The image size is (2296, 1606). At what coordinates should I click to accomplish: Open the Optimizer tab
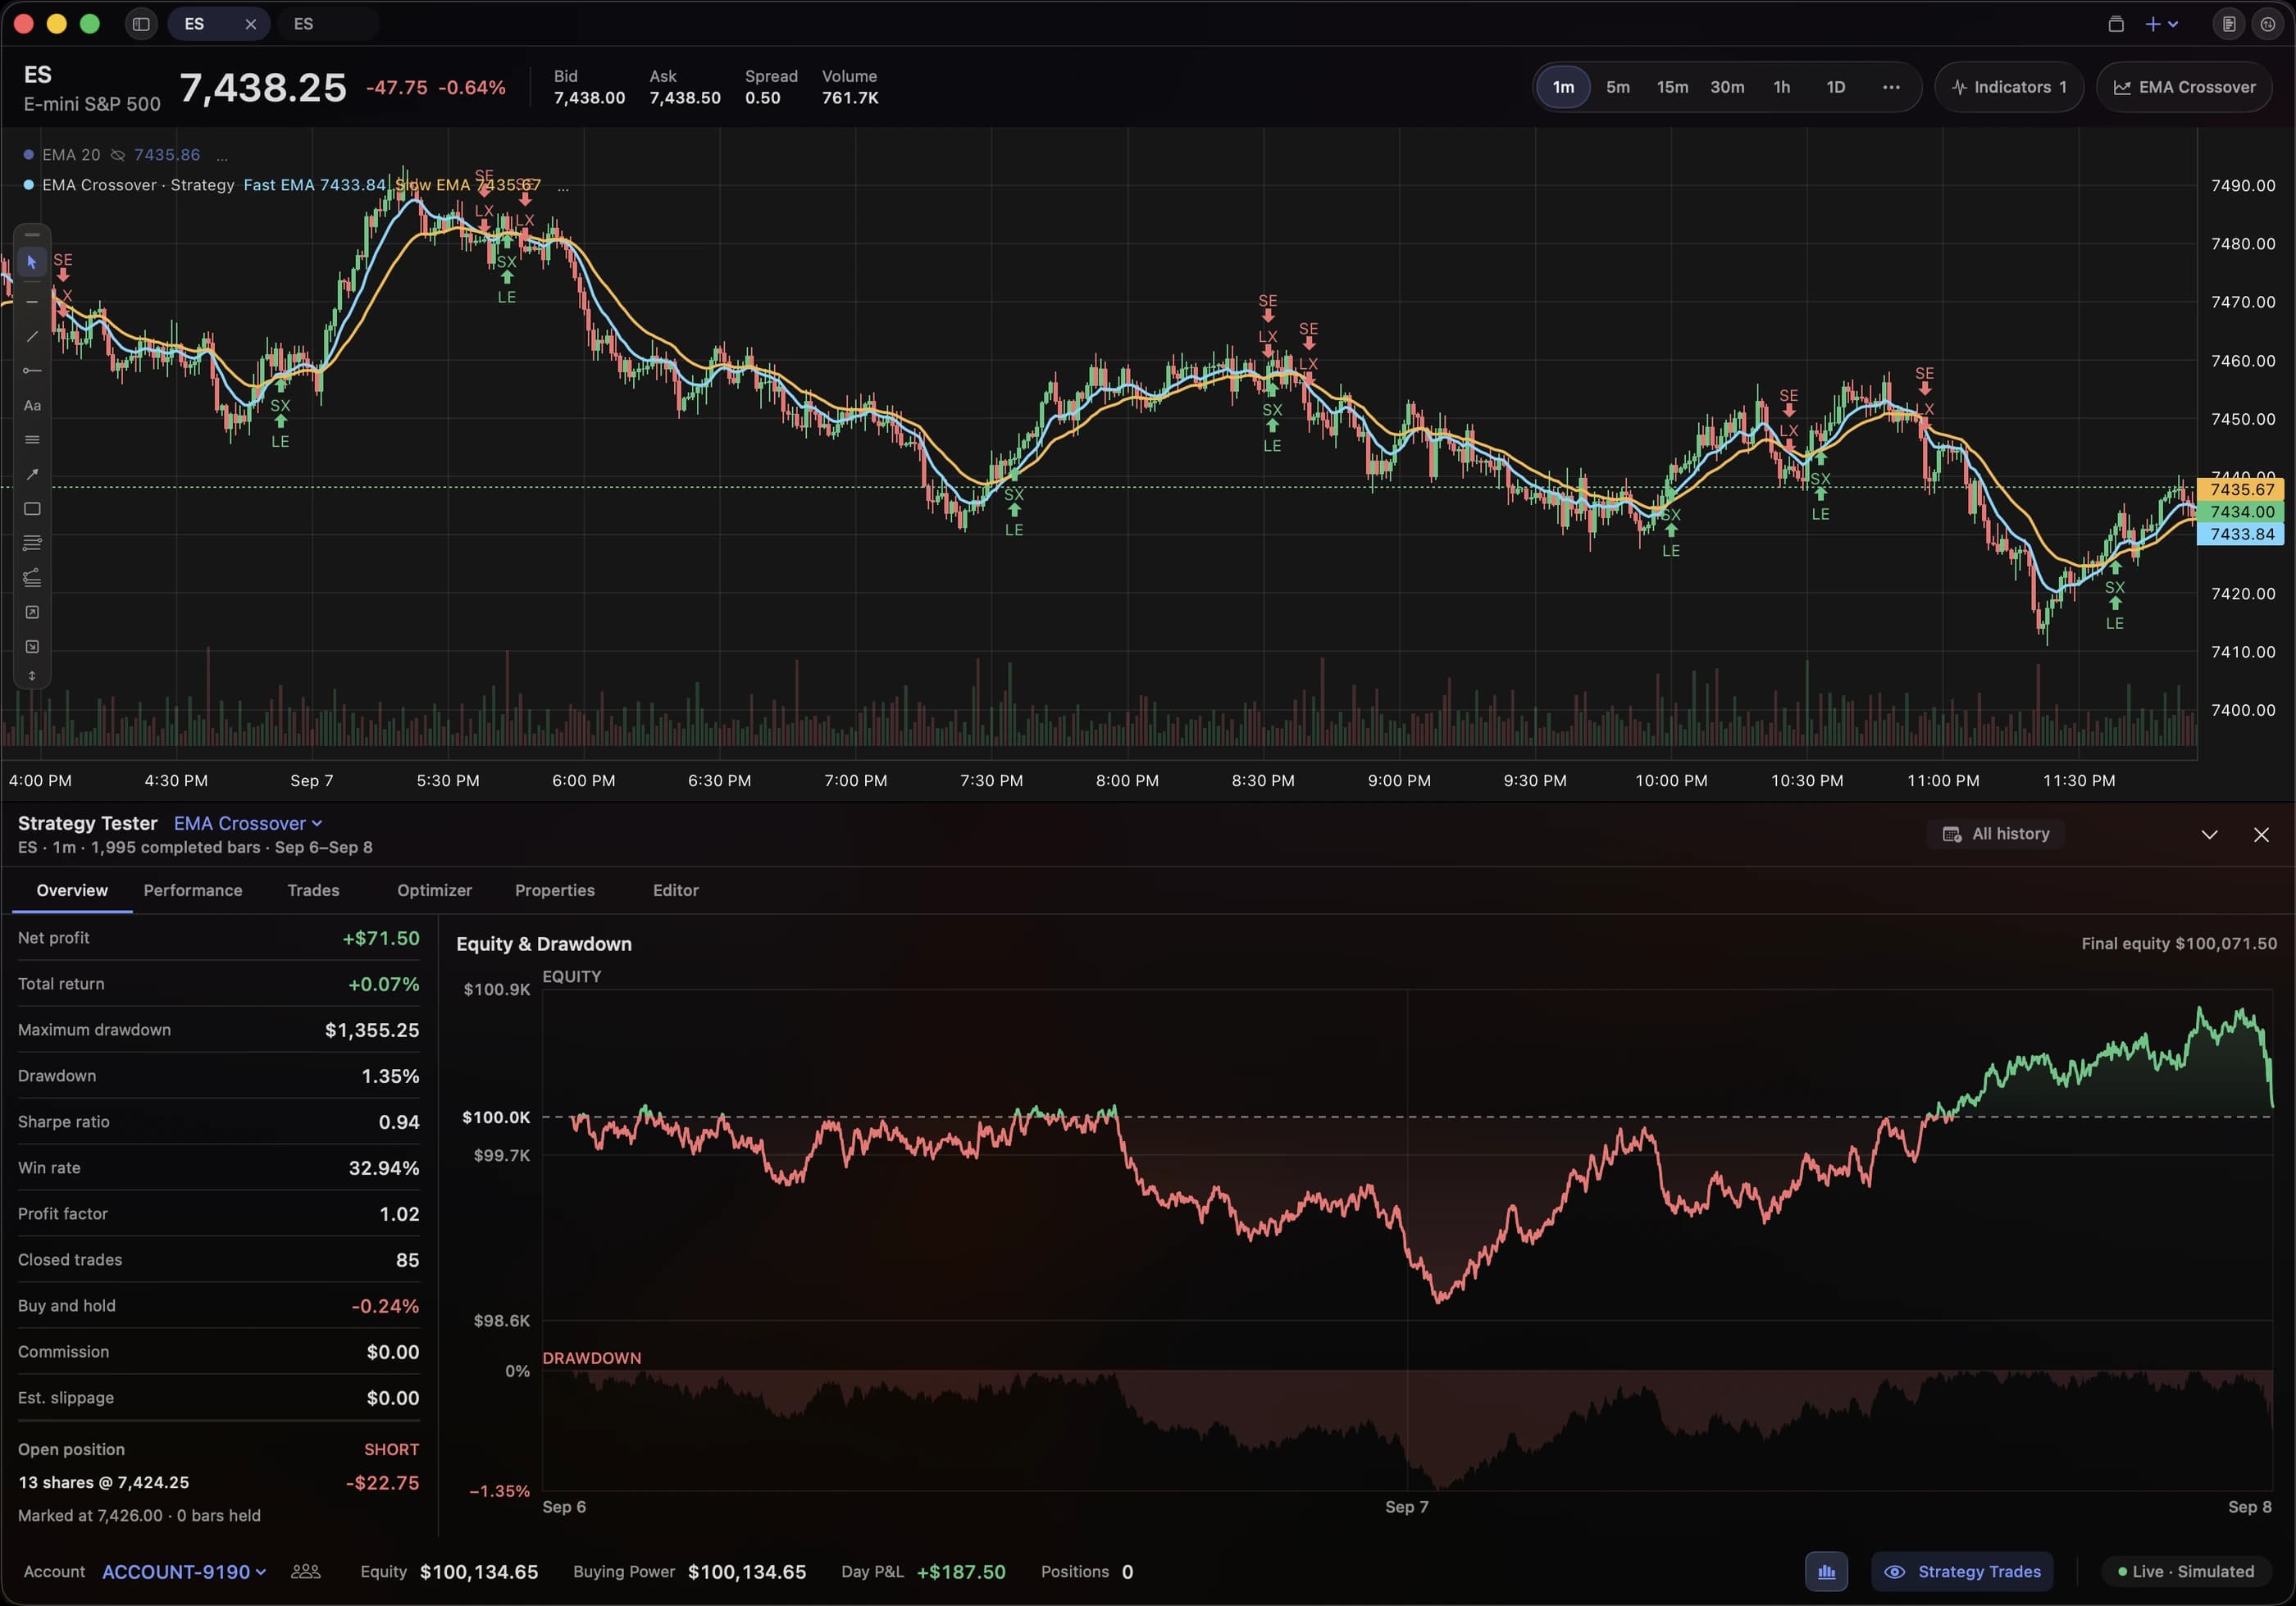tap(434, 891)
